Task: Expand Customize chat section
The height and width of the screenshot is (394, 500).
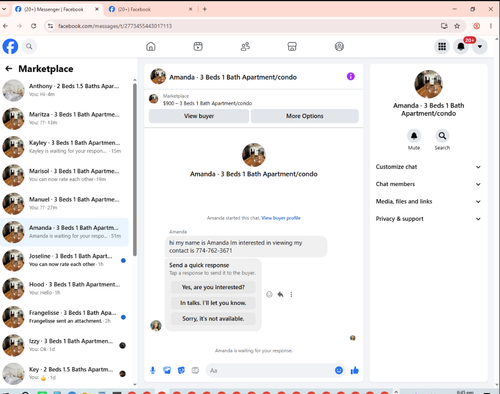Action: coord(428,167)
